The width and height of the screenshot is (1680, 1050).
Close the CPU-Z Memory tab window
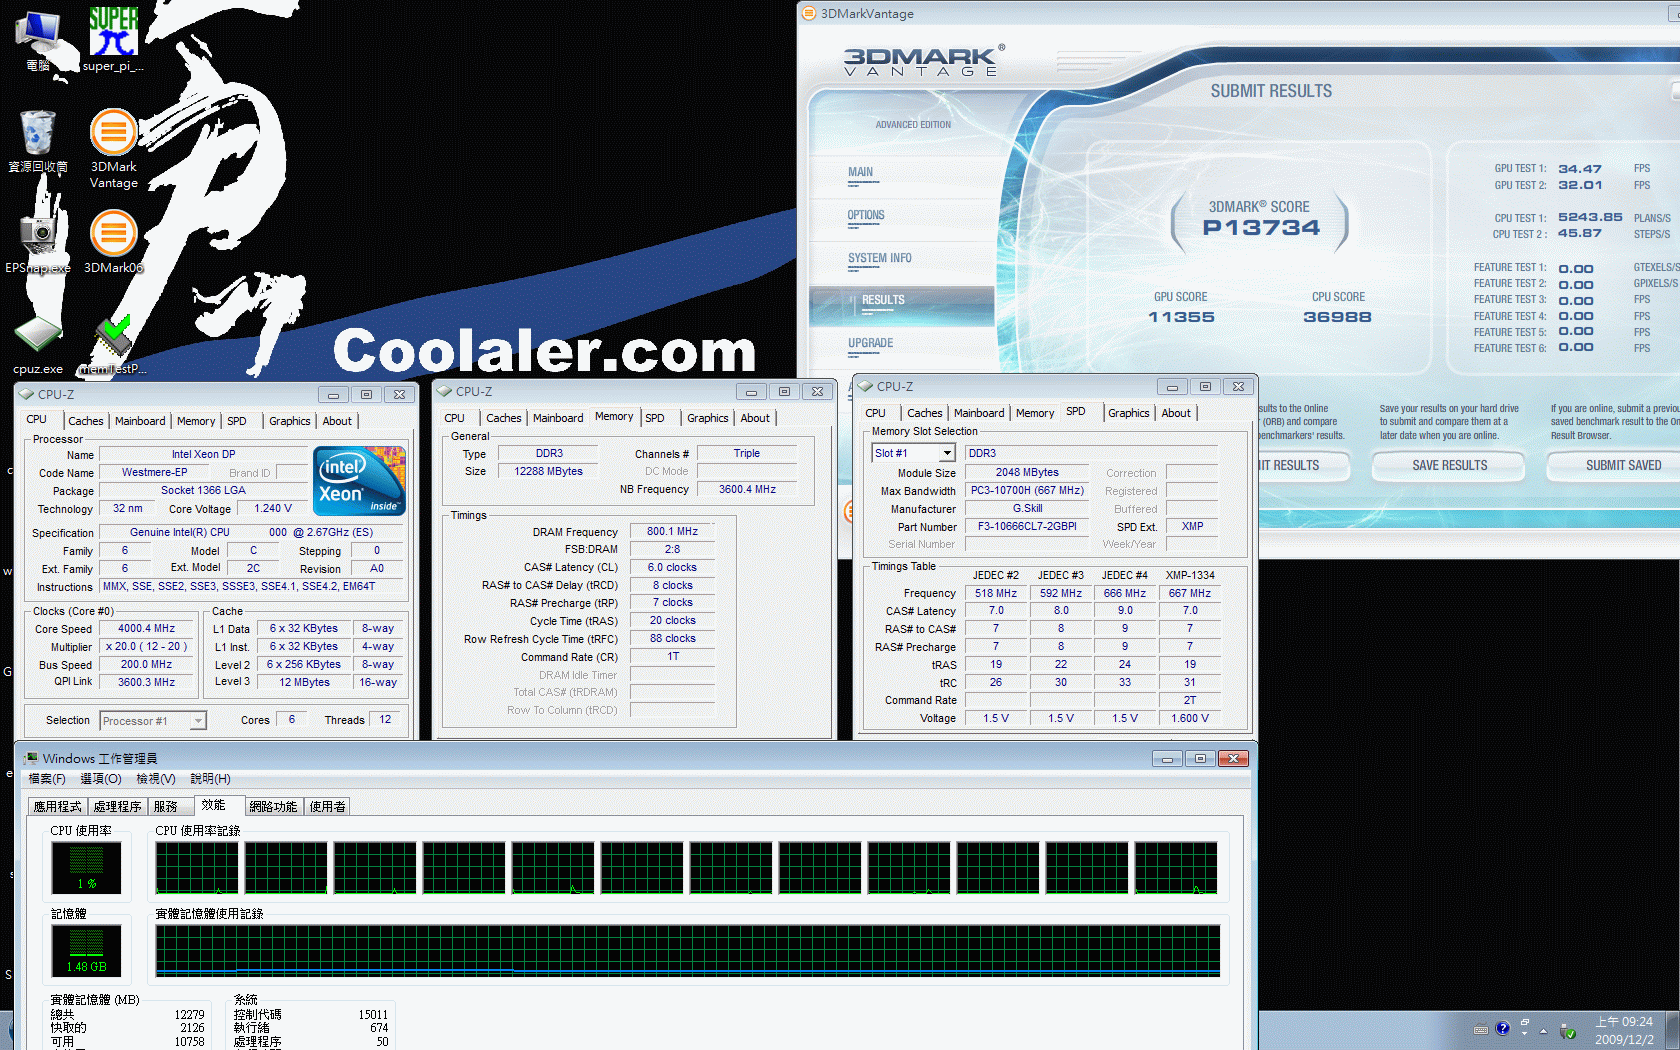point(817,392)
